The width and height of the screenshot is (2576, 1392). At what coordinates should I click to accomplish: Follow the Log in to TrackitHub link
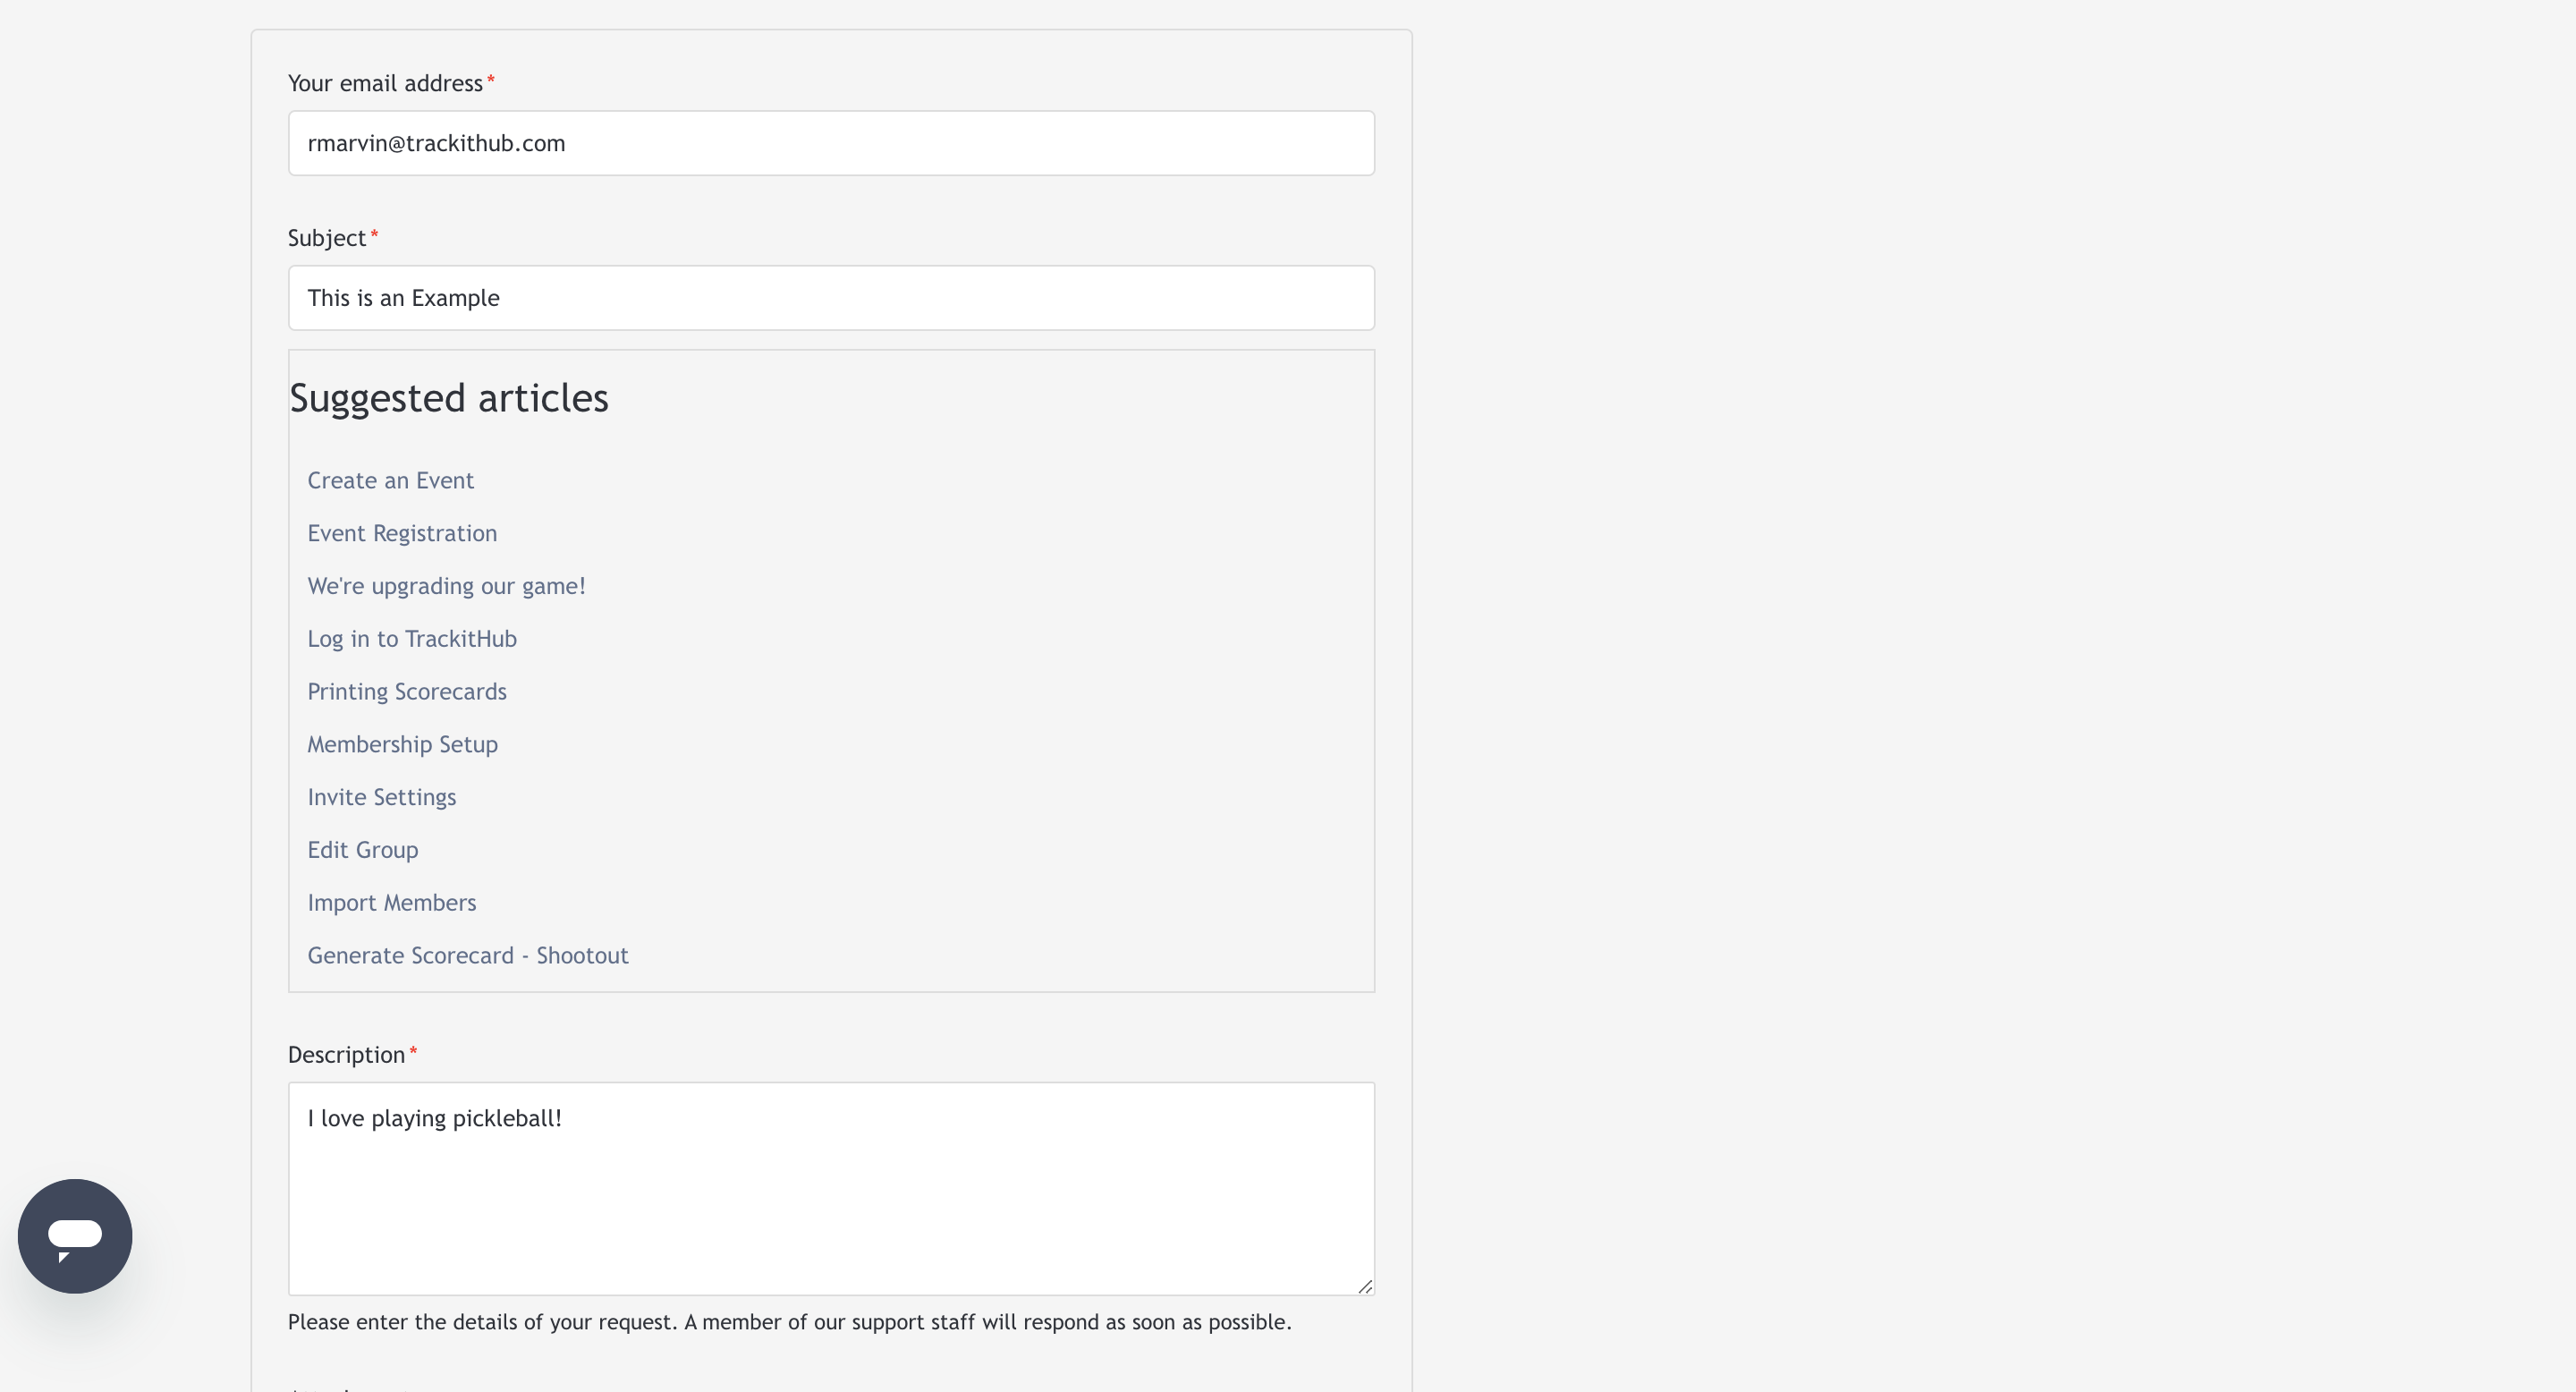pyautogui.click(x=412, y=639)
